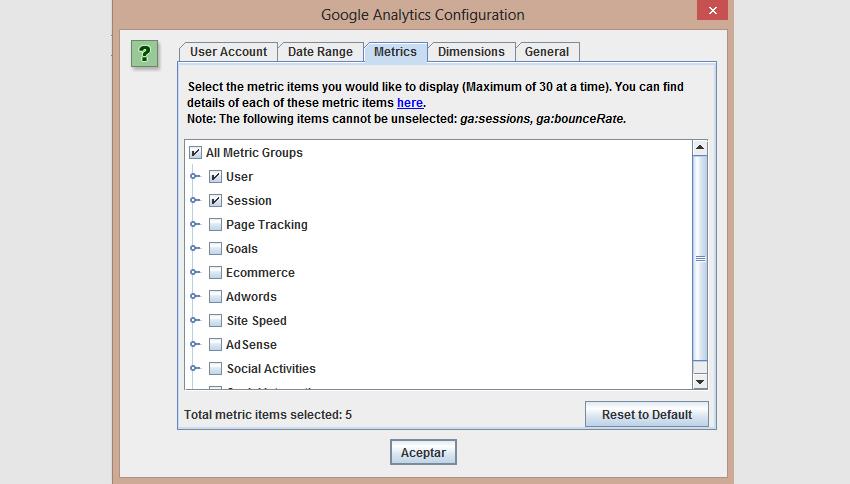850x484 pixels.
Task: Click the 'All Metric Groups' label
Action: 254,153
